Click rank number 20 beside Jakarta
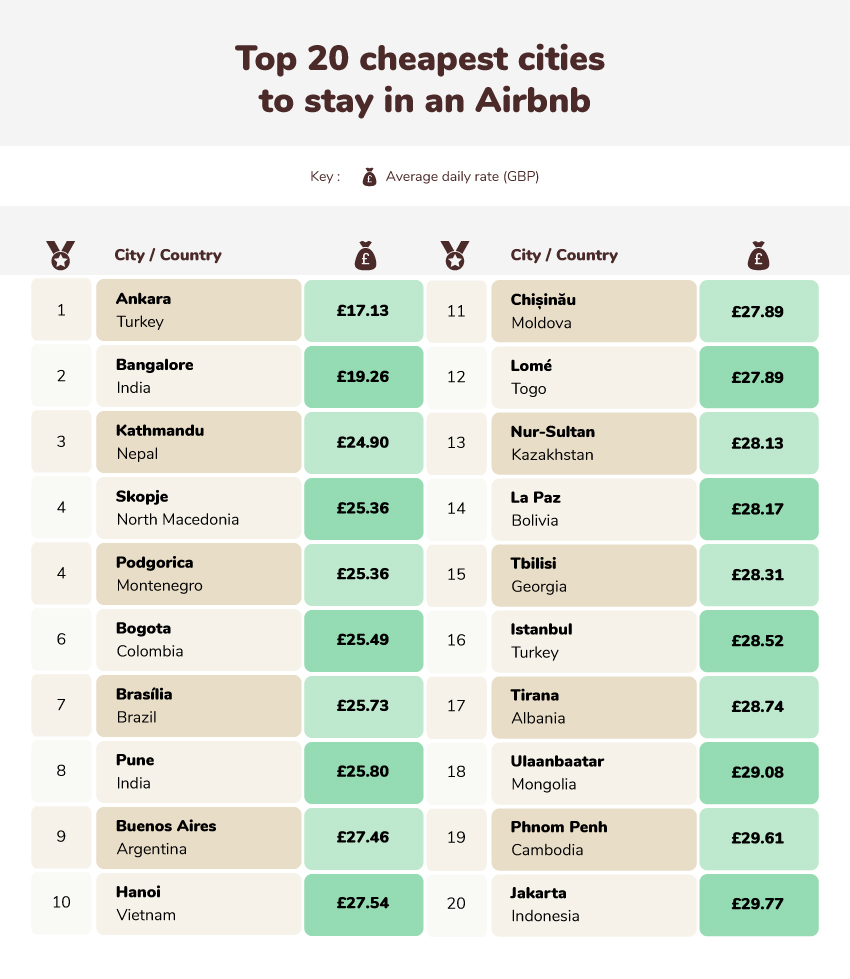This screenshot has width=850, height=979. click(456, 904)
